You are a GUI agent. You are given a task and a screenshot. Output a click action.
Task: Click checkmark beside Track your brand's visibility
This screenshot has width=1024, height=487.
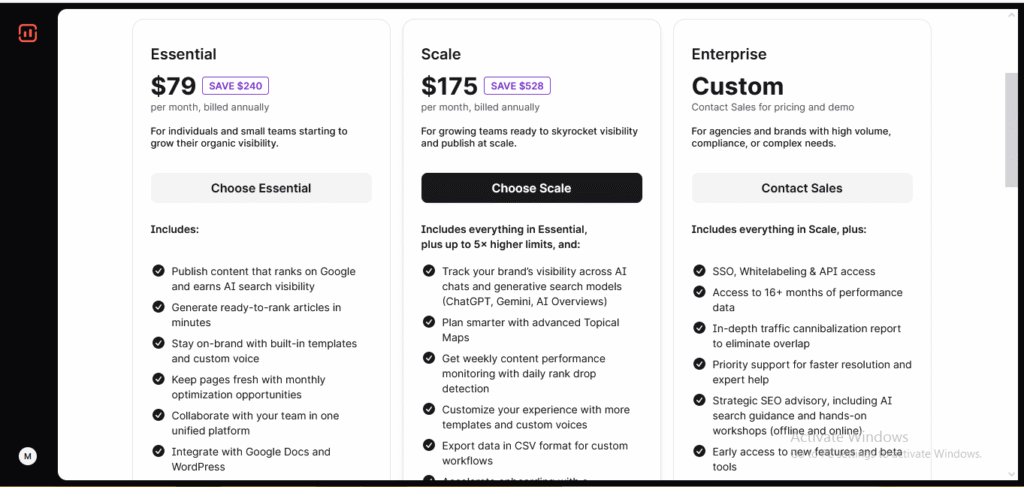click(428, 271)
